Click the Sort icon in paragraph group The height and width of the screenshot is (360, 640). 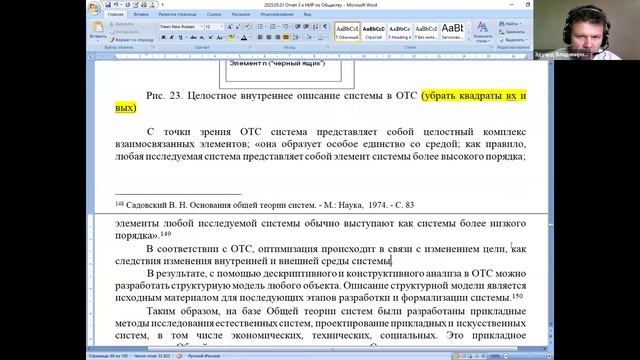[x=316, y=27]
